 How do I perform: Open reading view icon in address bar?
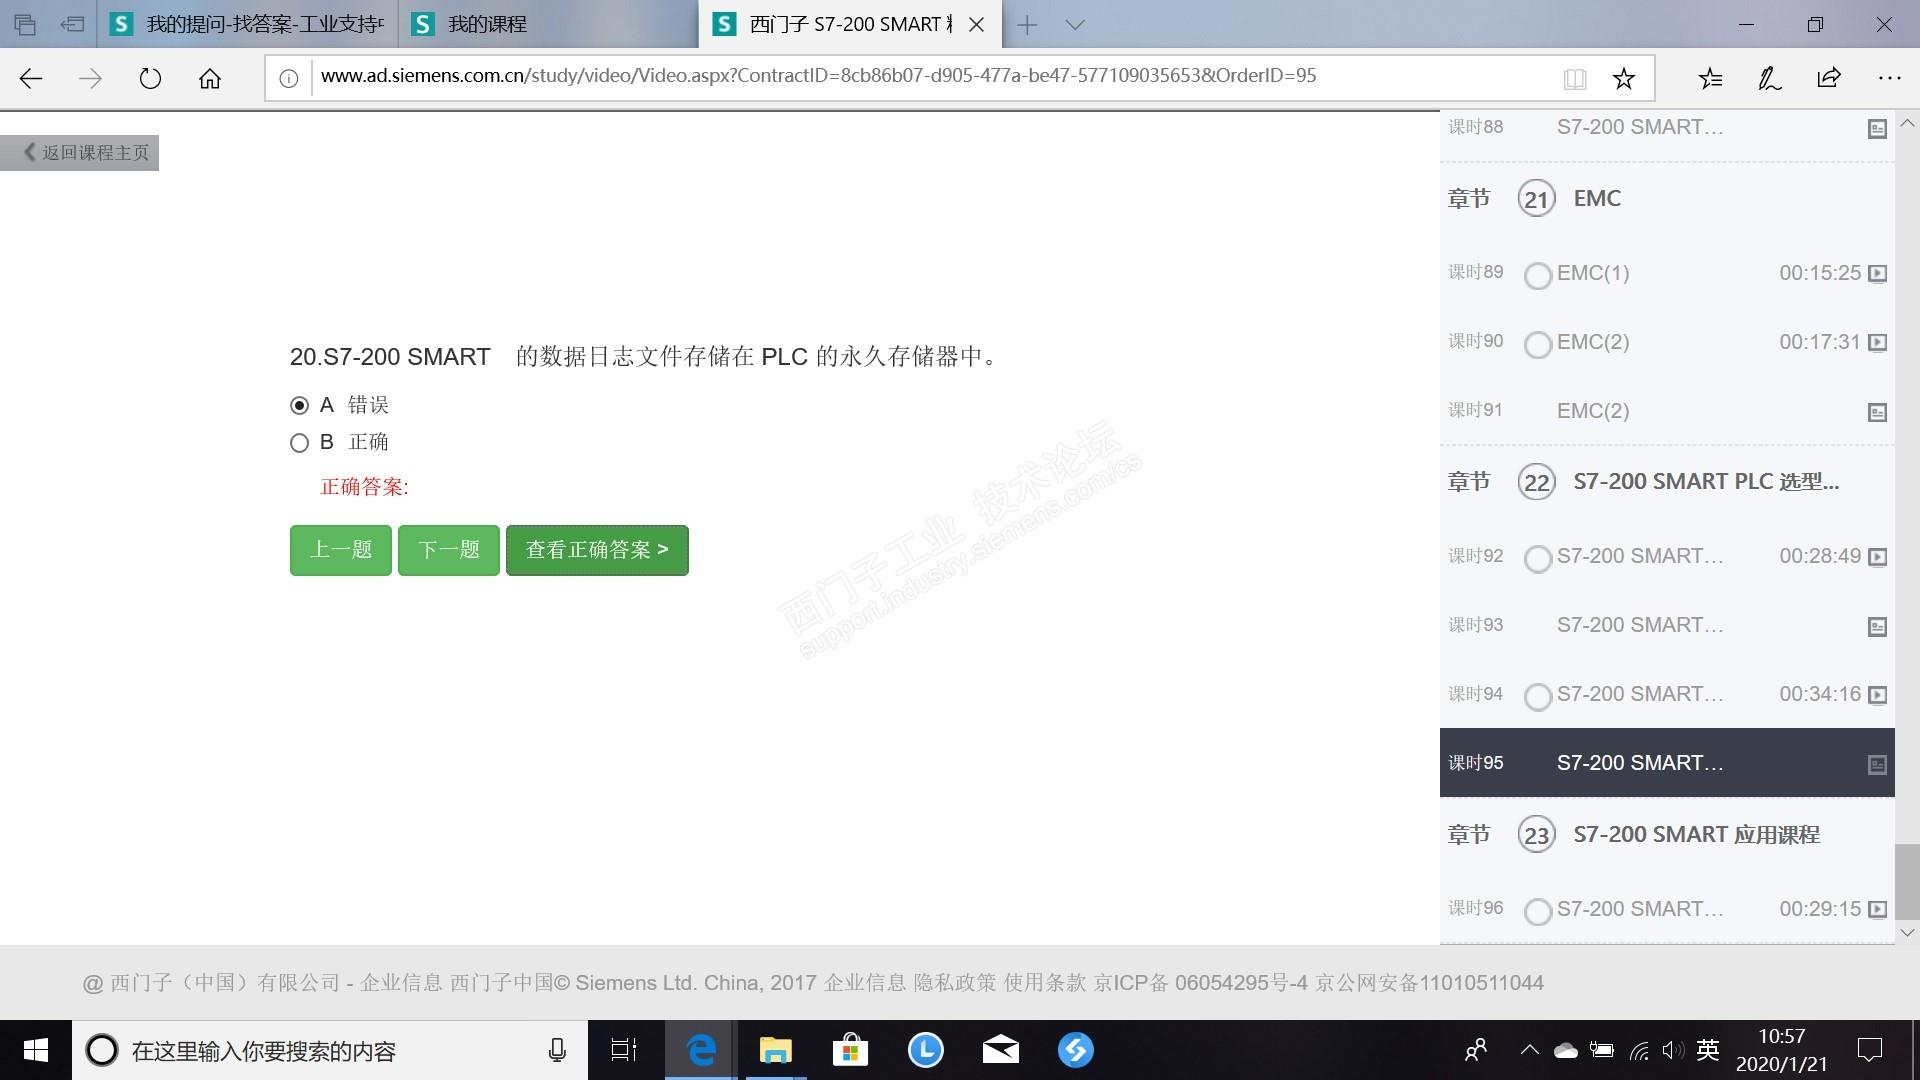tap(1574, 78)
